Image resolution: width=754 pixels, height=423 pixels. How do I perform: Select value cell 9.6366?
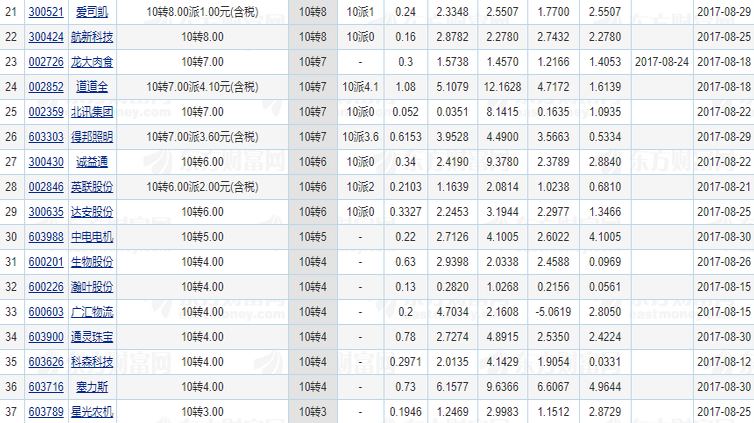coord(502,387)
